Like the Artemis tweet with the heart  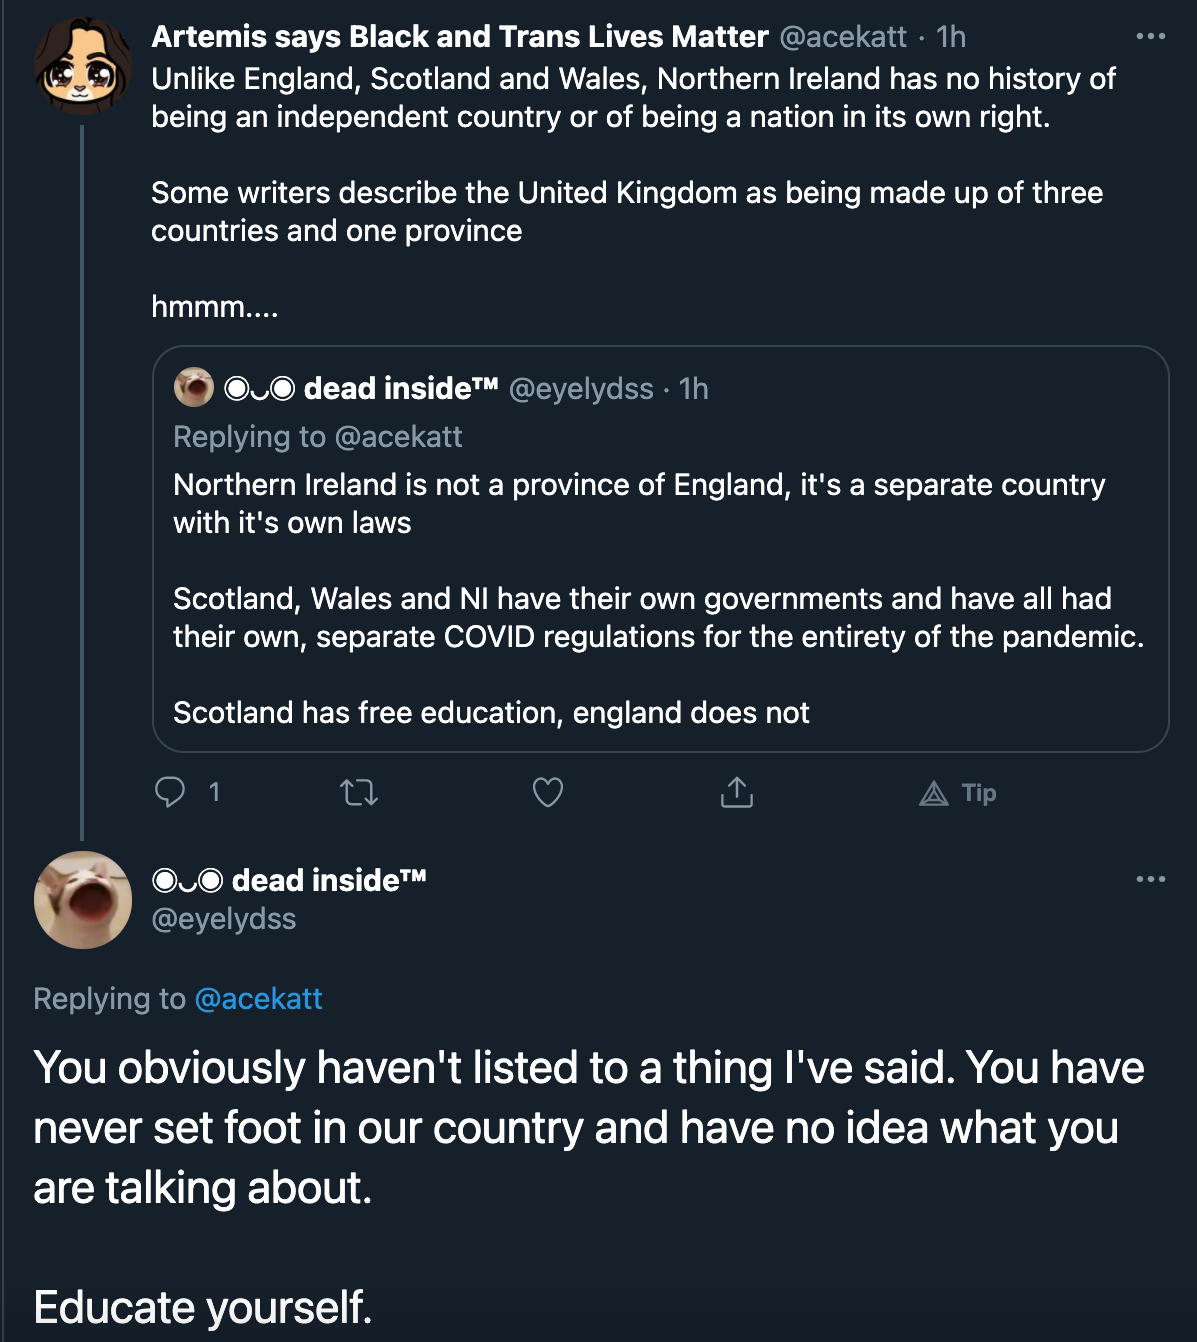[x=548, y=792]
